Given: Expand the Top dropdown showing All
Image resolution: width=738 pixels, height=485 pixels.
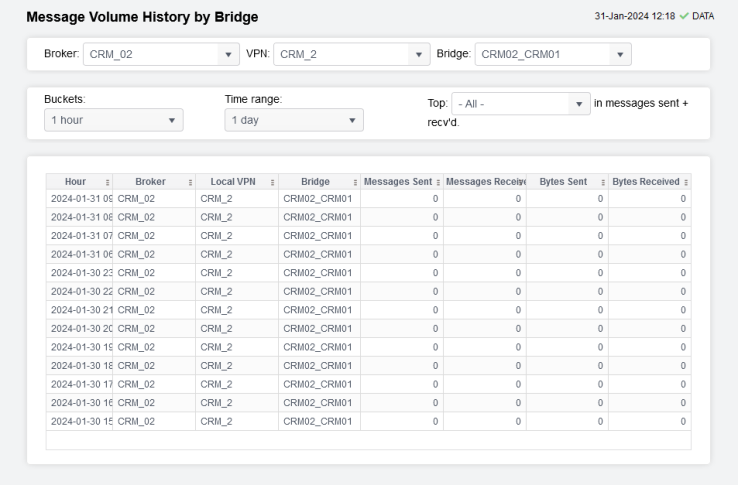Looking at the screenshot, I should coord(521,104).
